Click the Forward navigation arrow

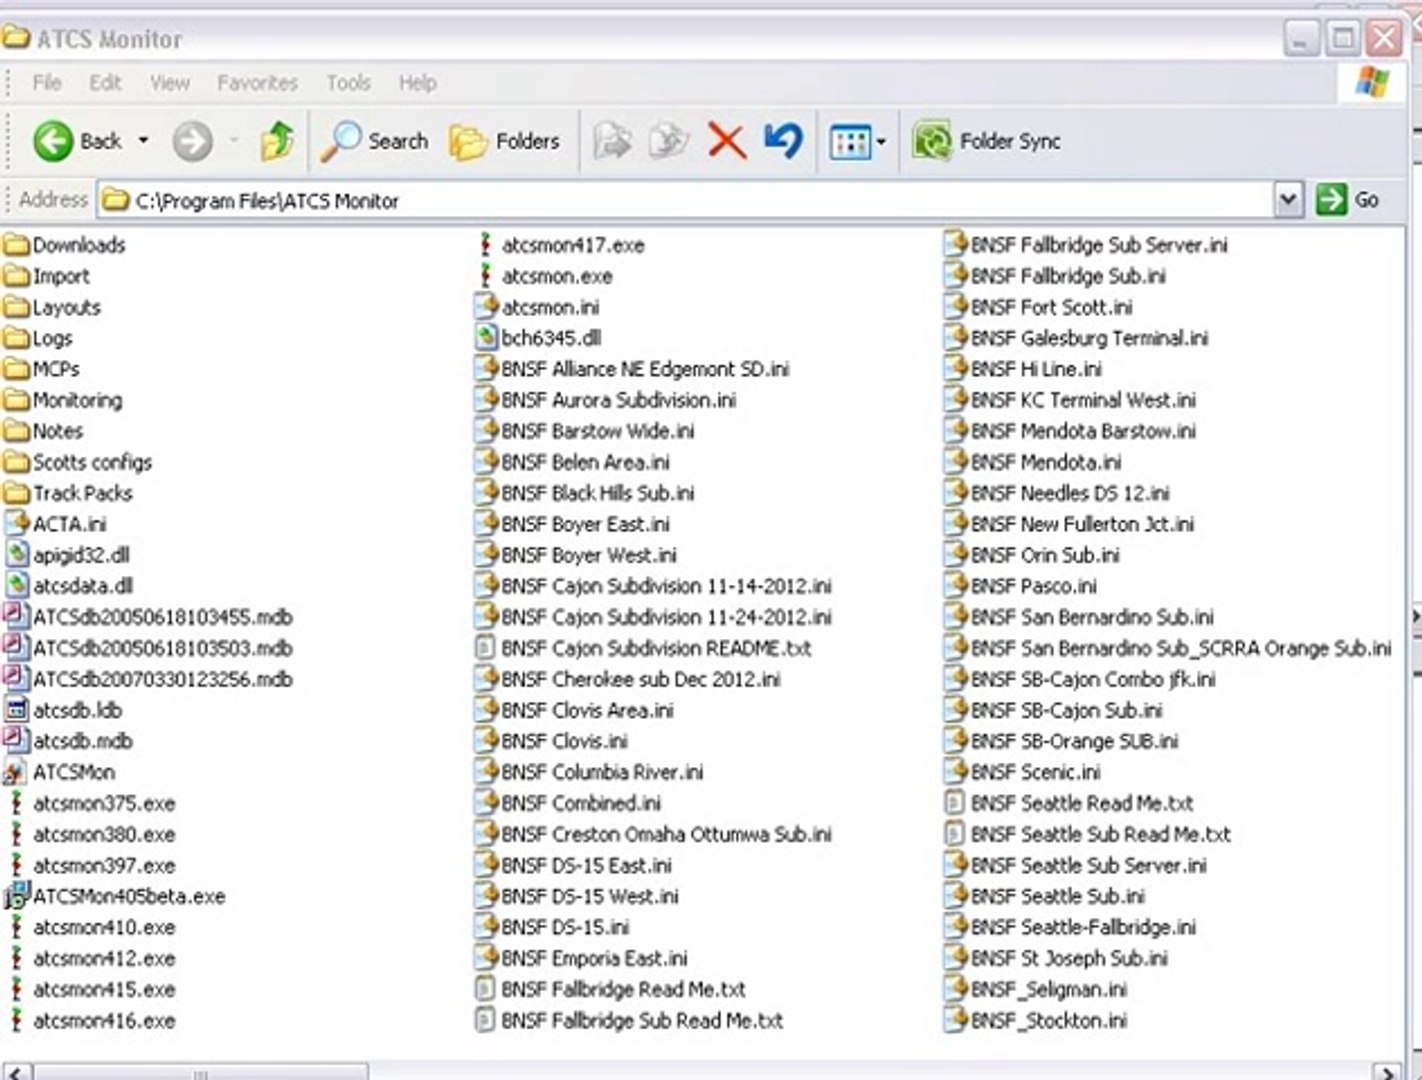tap(192, 141)
